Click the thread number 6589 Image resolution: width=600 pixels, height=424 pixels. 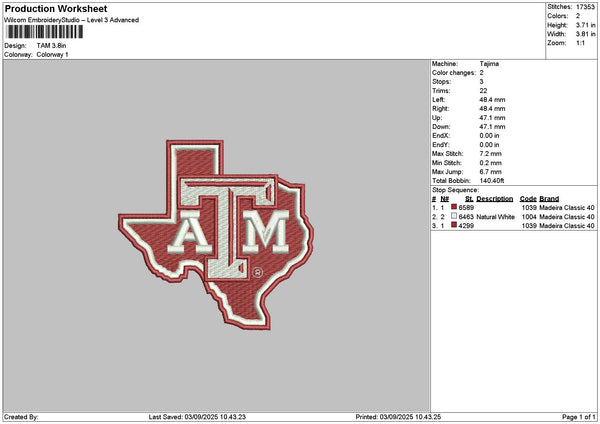click(x=466, y=208)
